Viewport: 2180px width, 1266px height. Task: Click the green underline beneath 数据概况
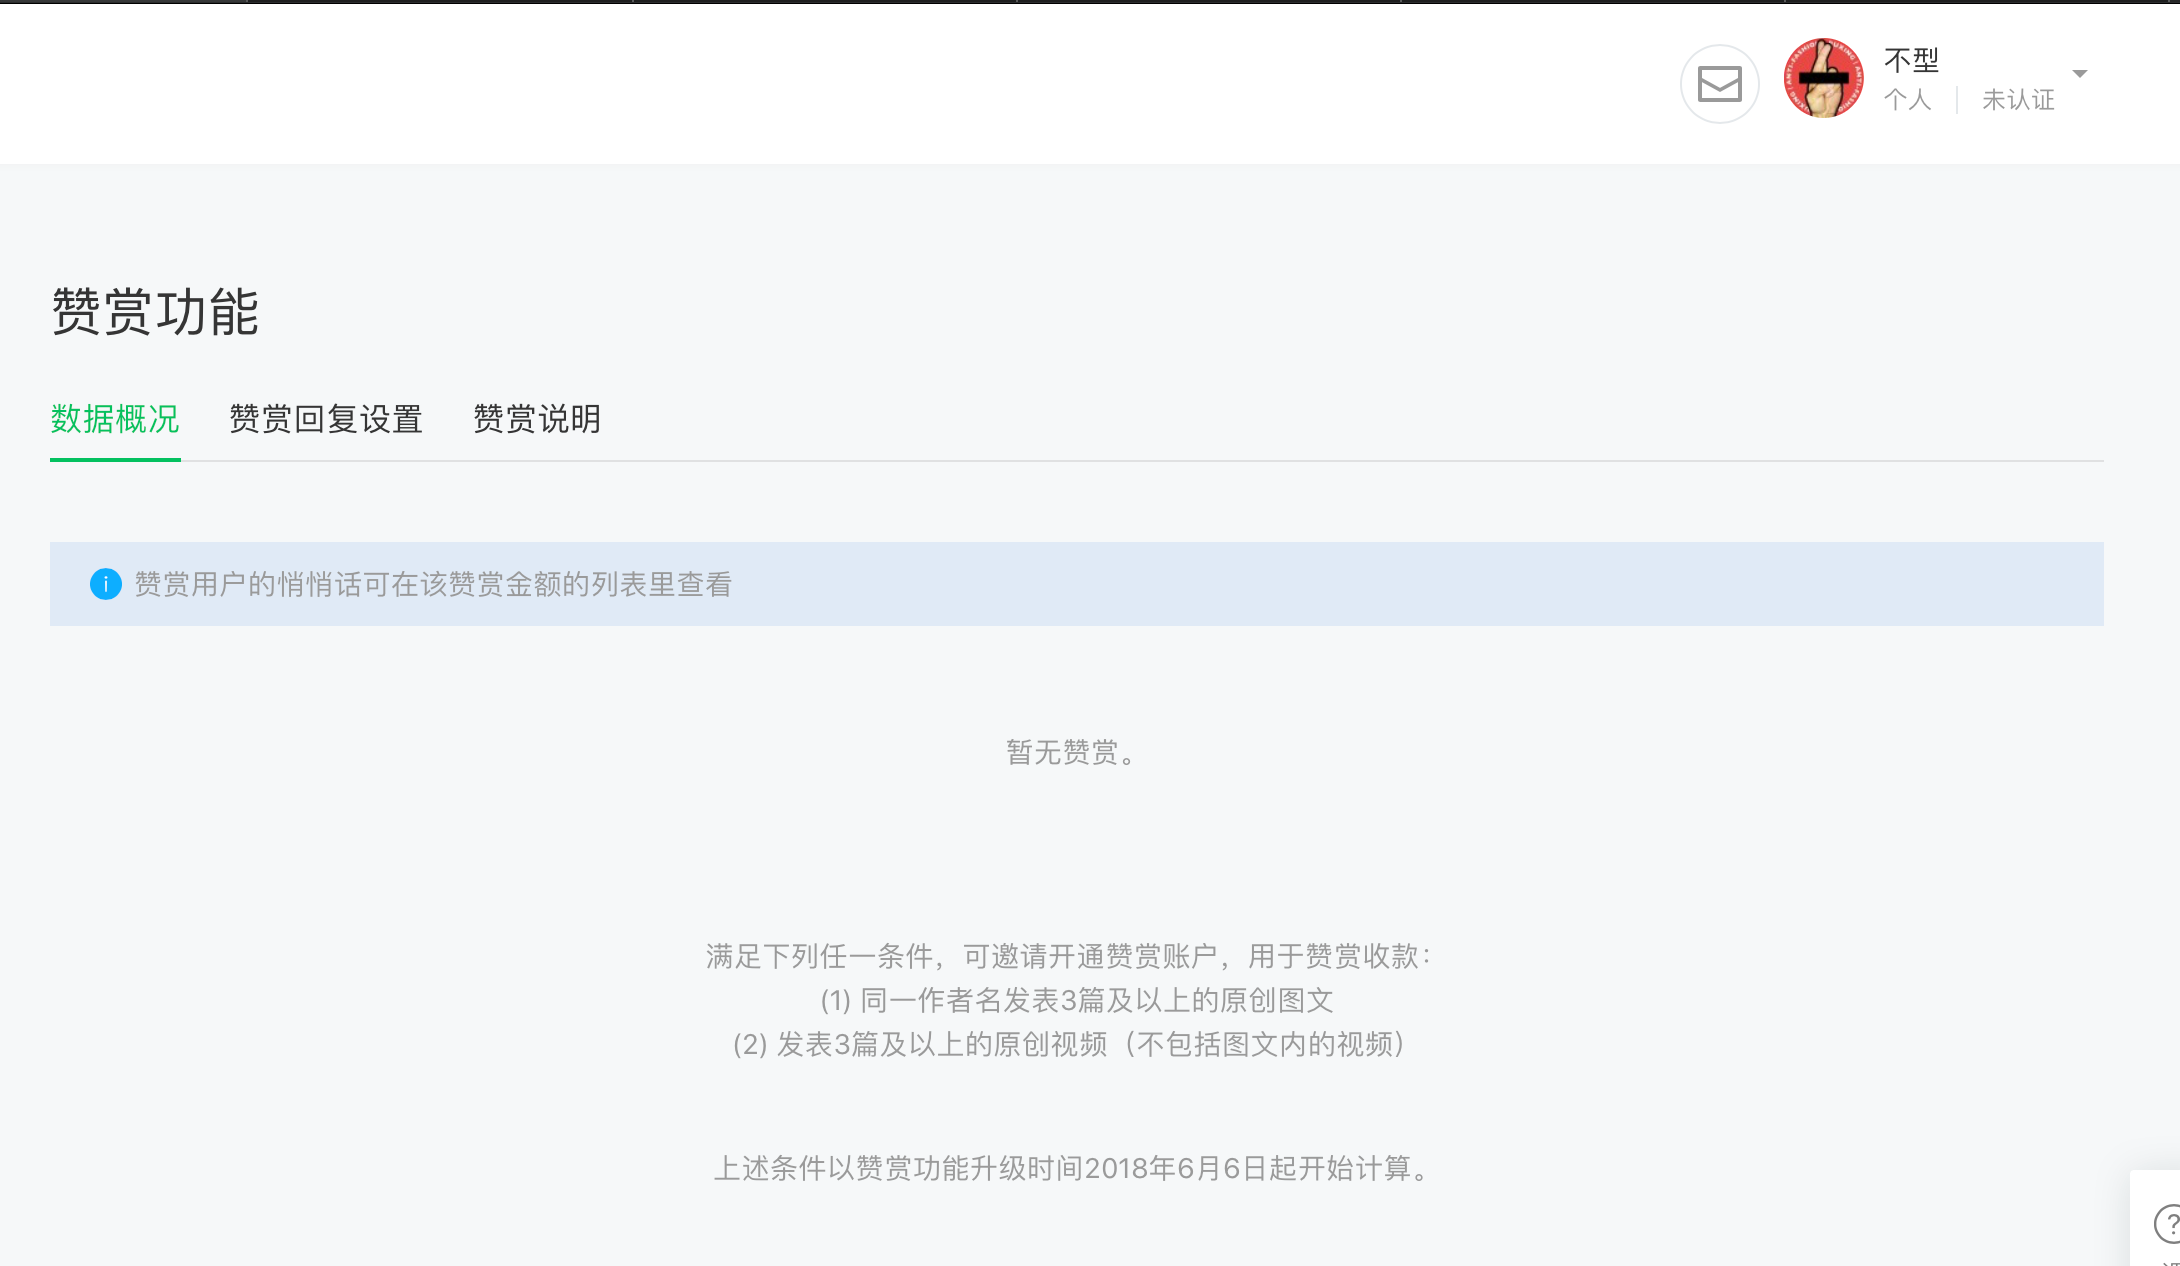point(115,459)
